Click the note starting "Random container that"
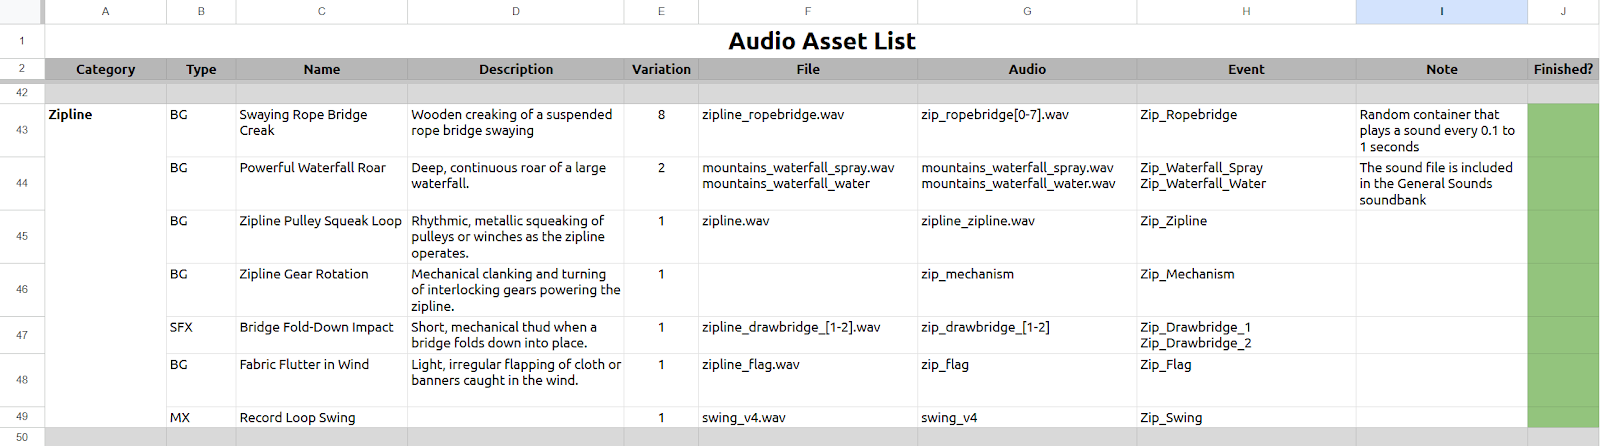1600x446 pixels. click(x=1440, y=130)
